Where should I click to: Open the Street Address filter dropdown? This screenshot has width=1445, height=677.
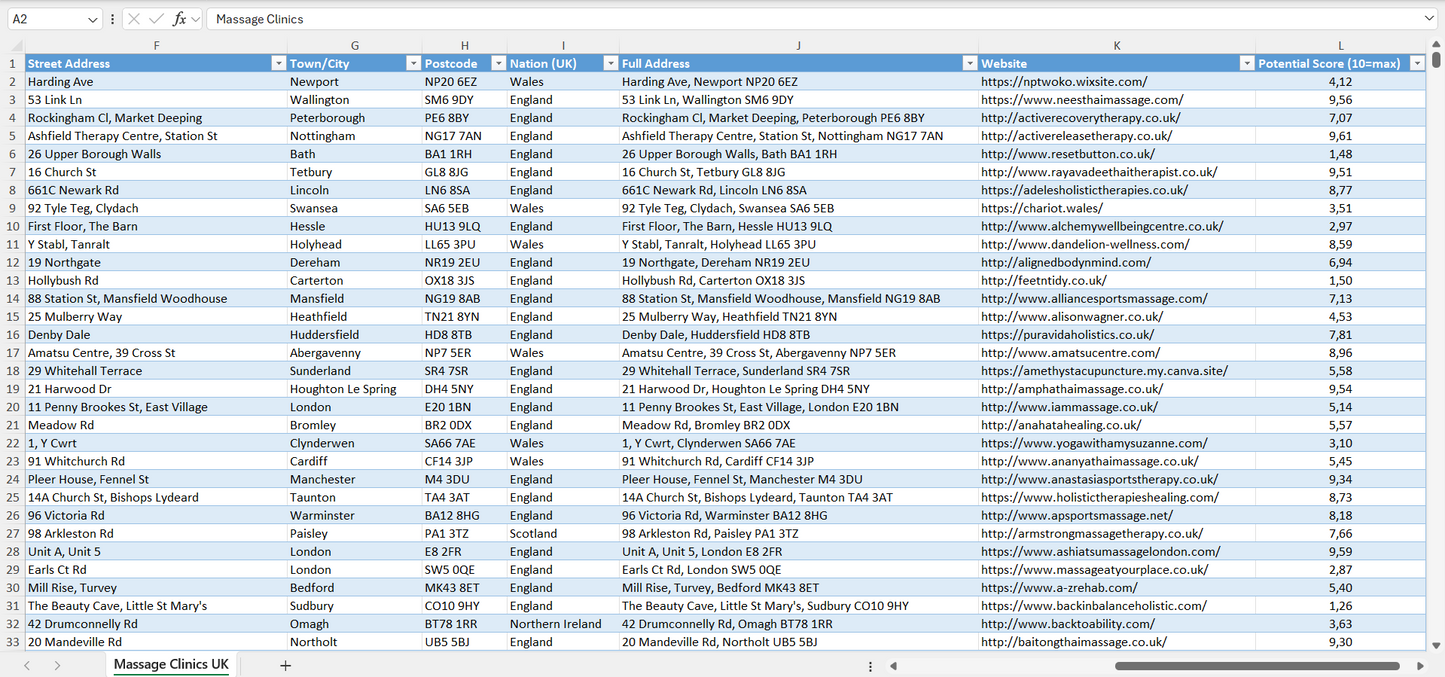pos(278,63)
